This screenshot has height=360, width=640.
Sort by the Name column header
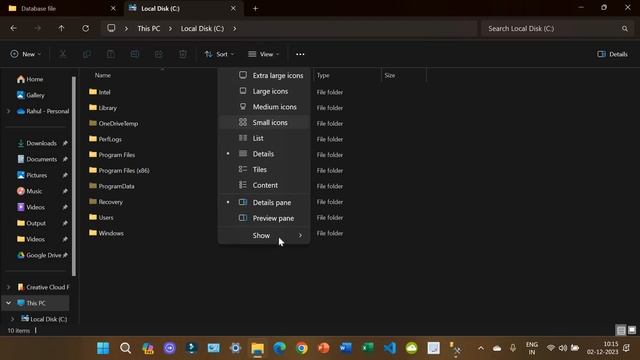coord(102,75)
